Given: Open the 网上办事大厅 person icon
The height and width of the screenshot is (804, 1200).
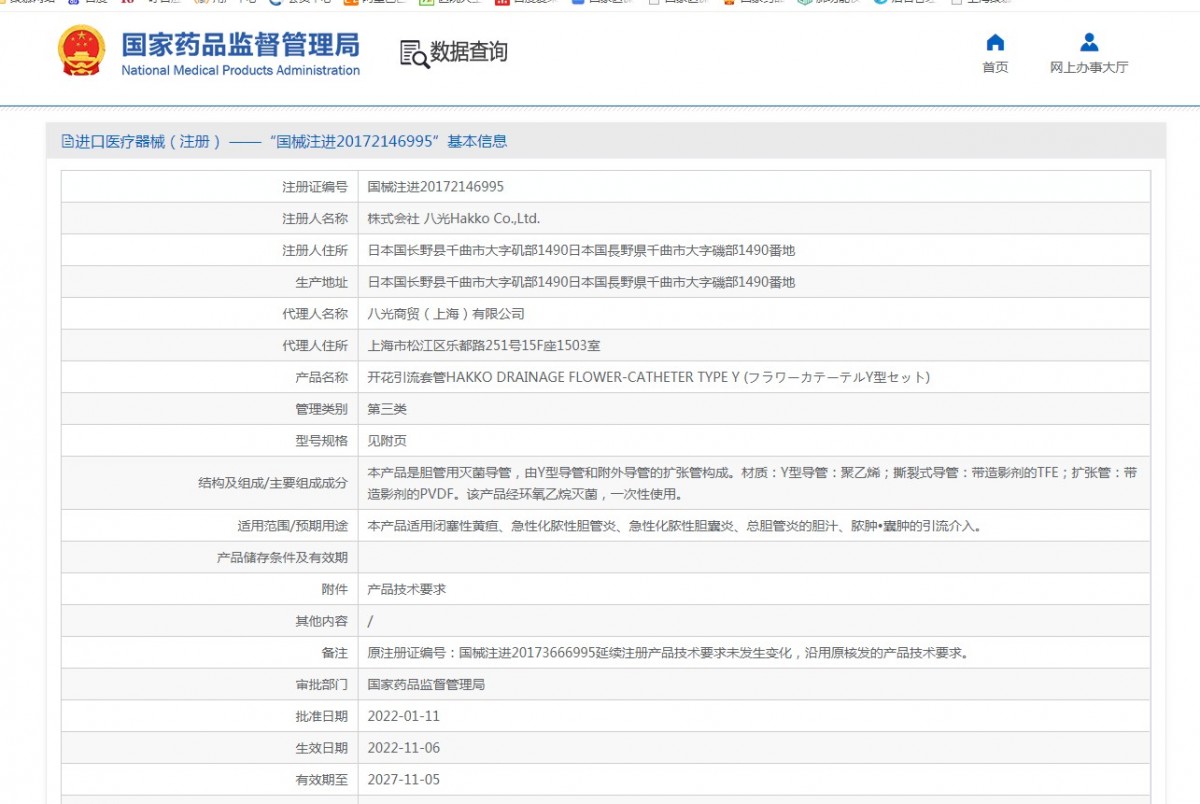Looking at the screenshot, I should (x=1089, y=42).
